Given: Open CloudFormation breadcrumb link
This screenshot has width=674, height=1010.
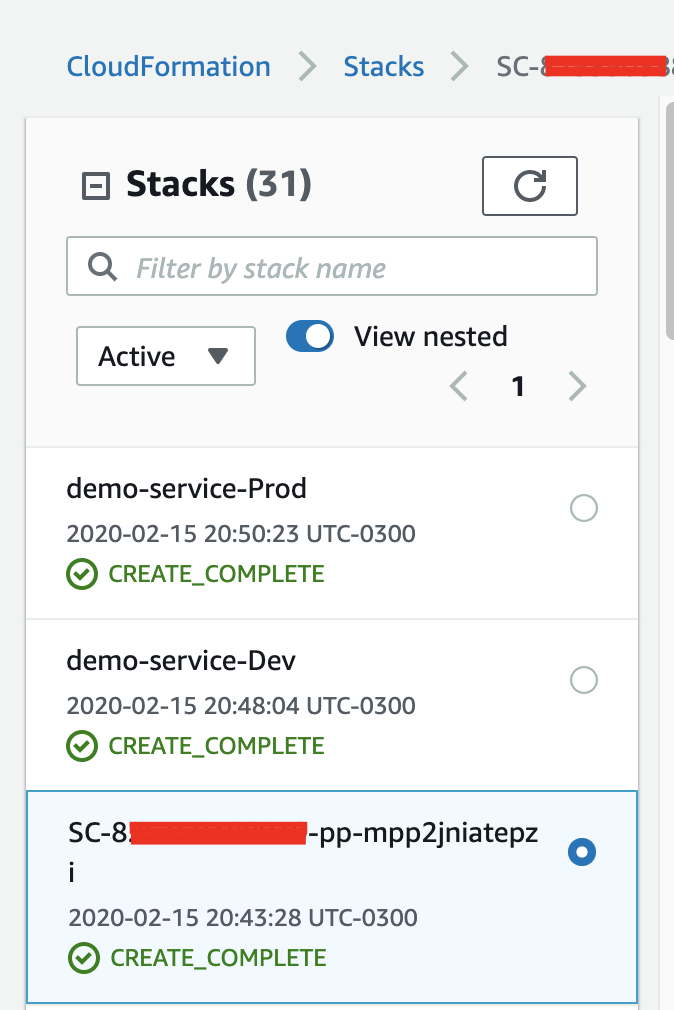Looking at the screenshot, I should click(x=169, y=66).
